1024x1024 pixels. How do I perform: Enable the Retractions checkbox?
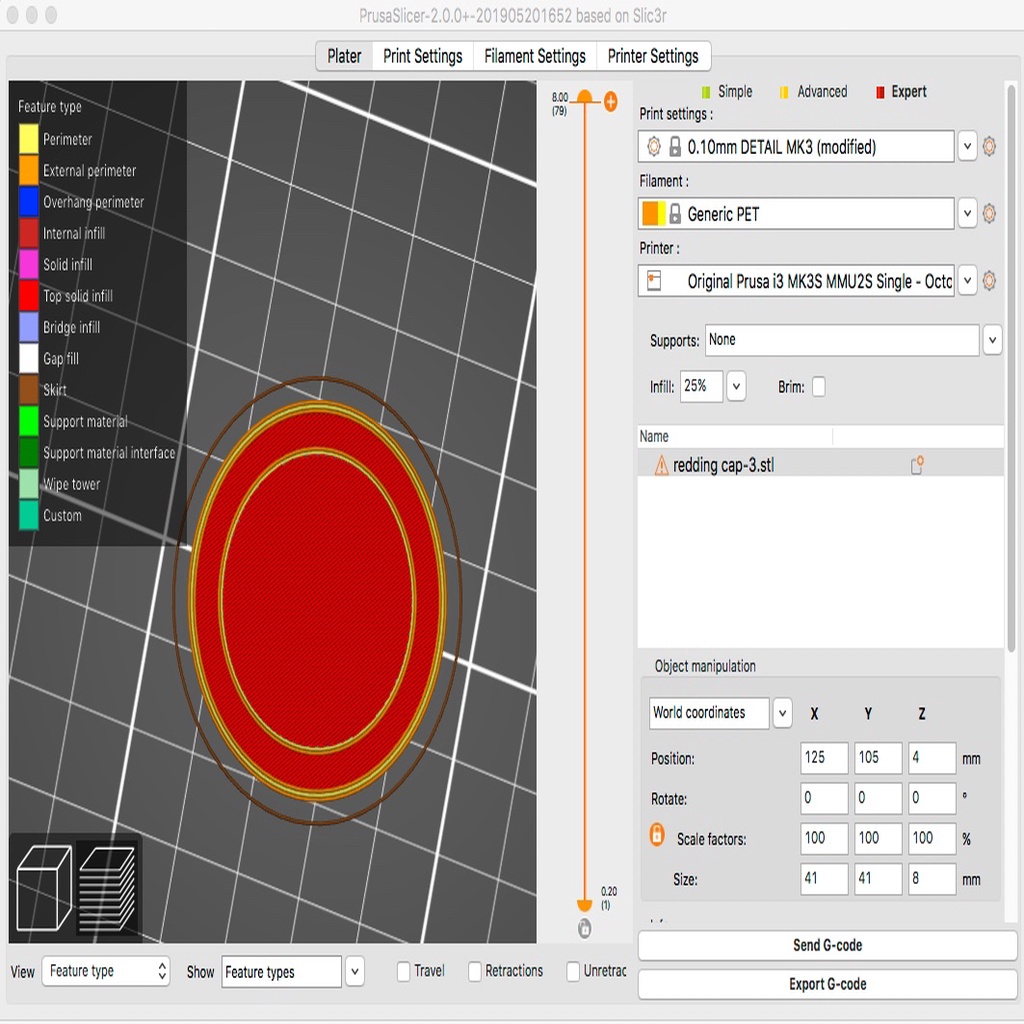tap(475, 971)
